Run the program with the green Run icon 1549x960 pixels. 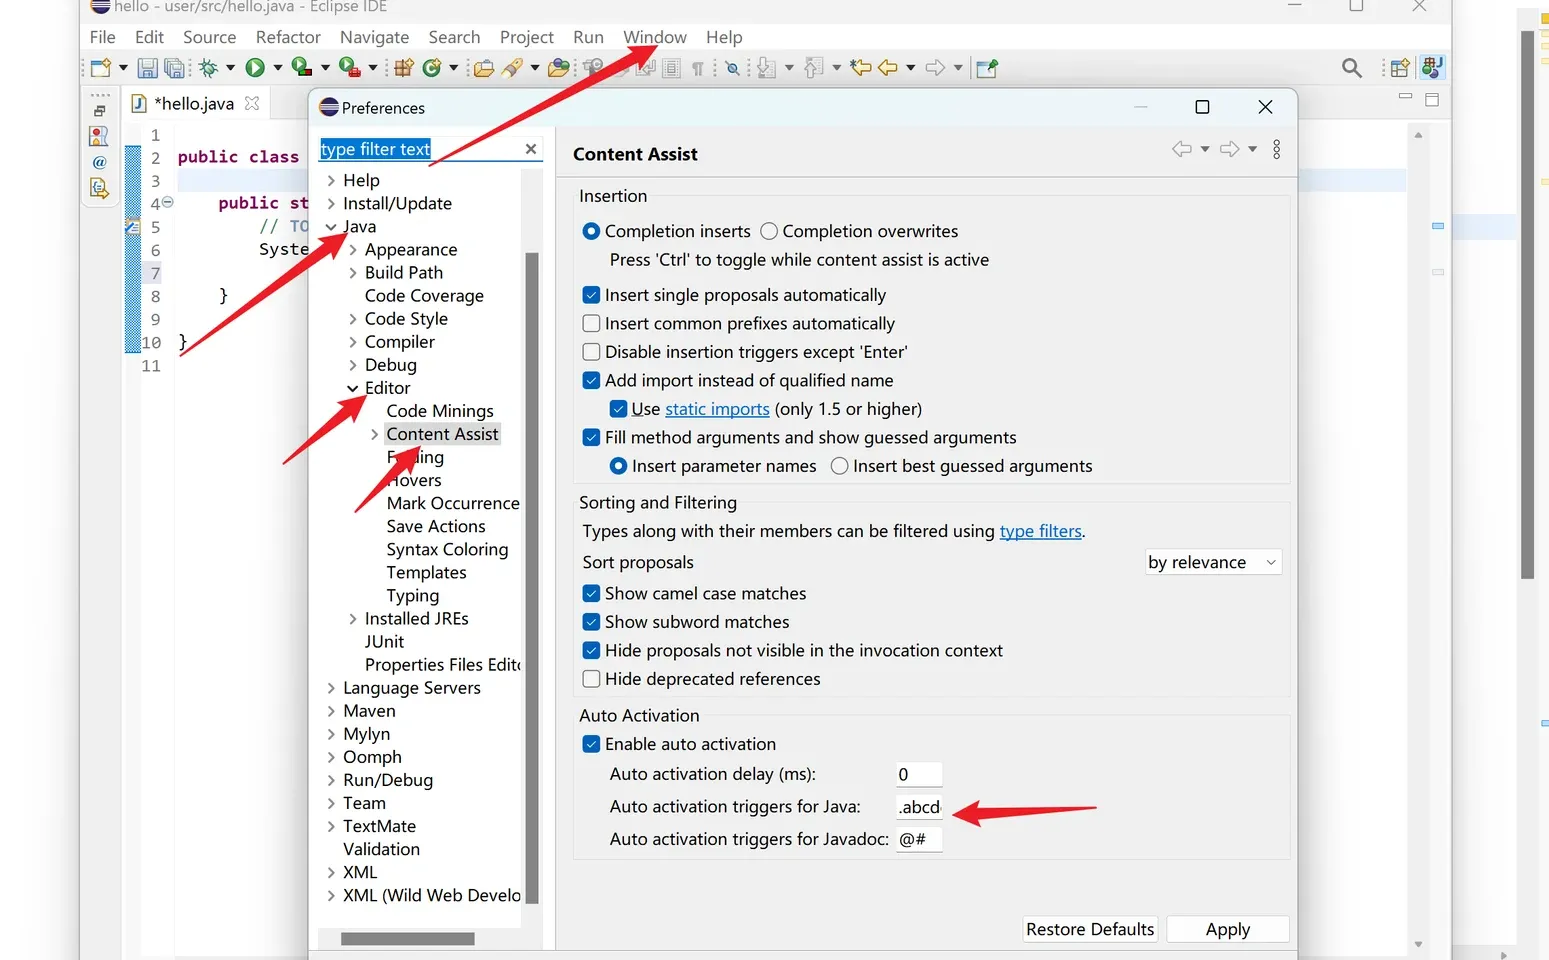(255, 68)
